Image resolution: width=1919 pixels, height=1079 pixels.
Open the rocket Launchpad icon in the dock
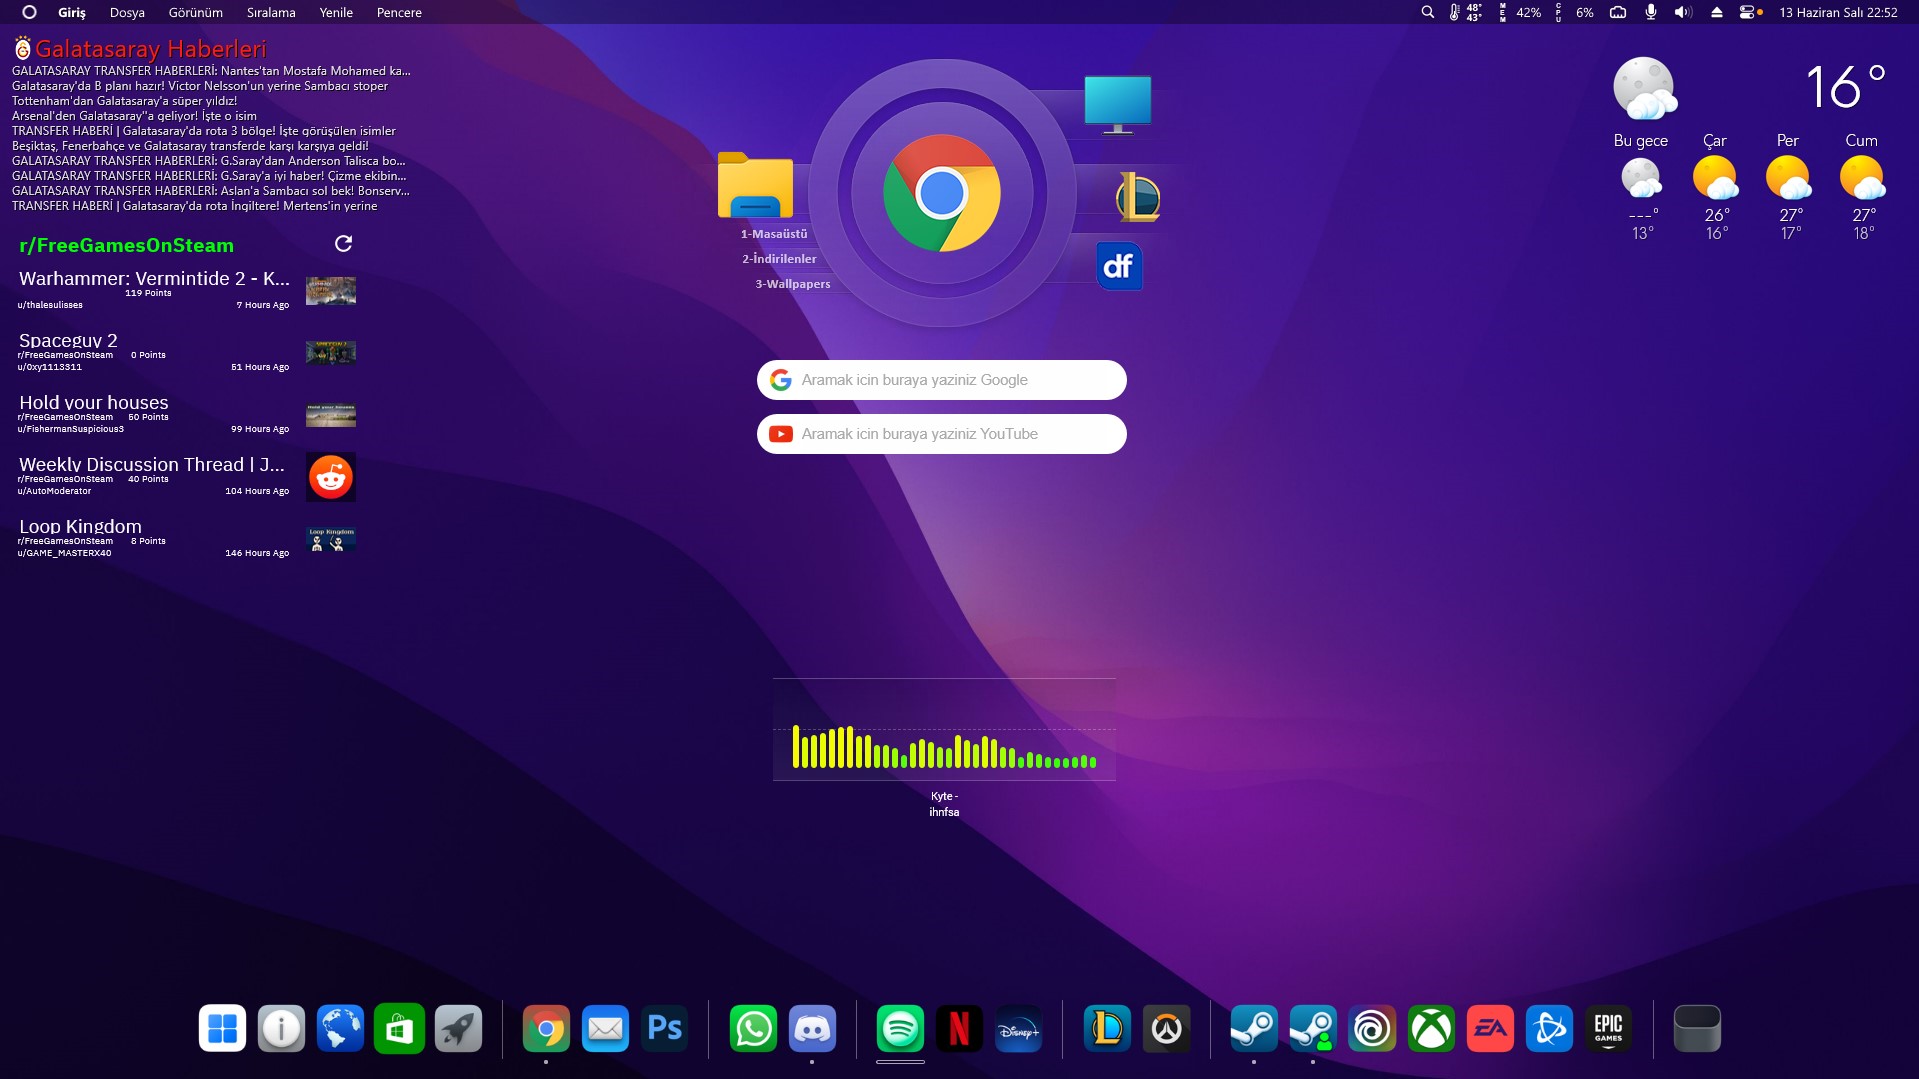coord(458,1028)
